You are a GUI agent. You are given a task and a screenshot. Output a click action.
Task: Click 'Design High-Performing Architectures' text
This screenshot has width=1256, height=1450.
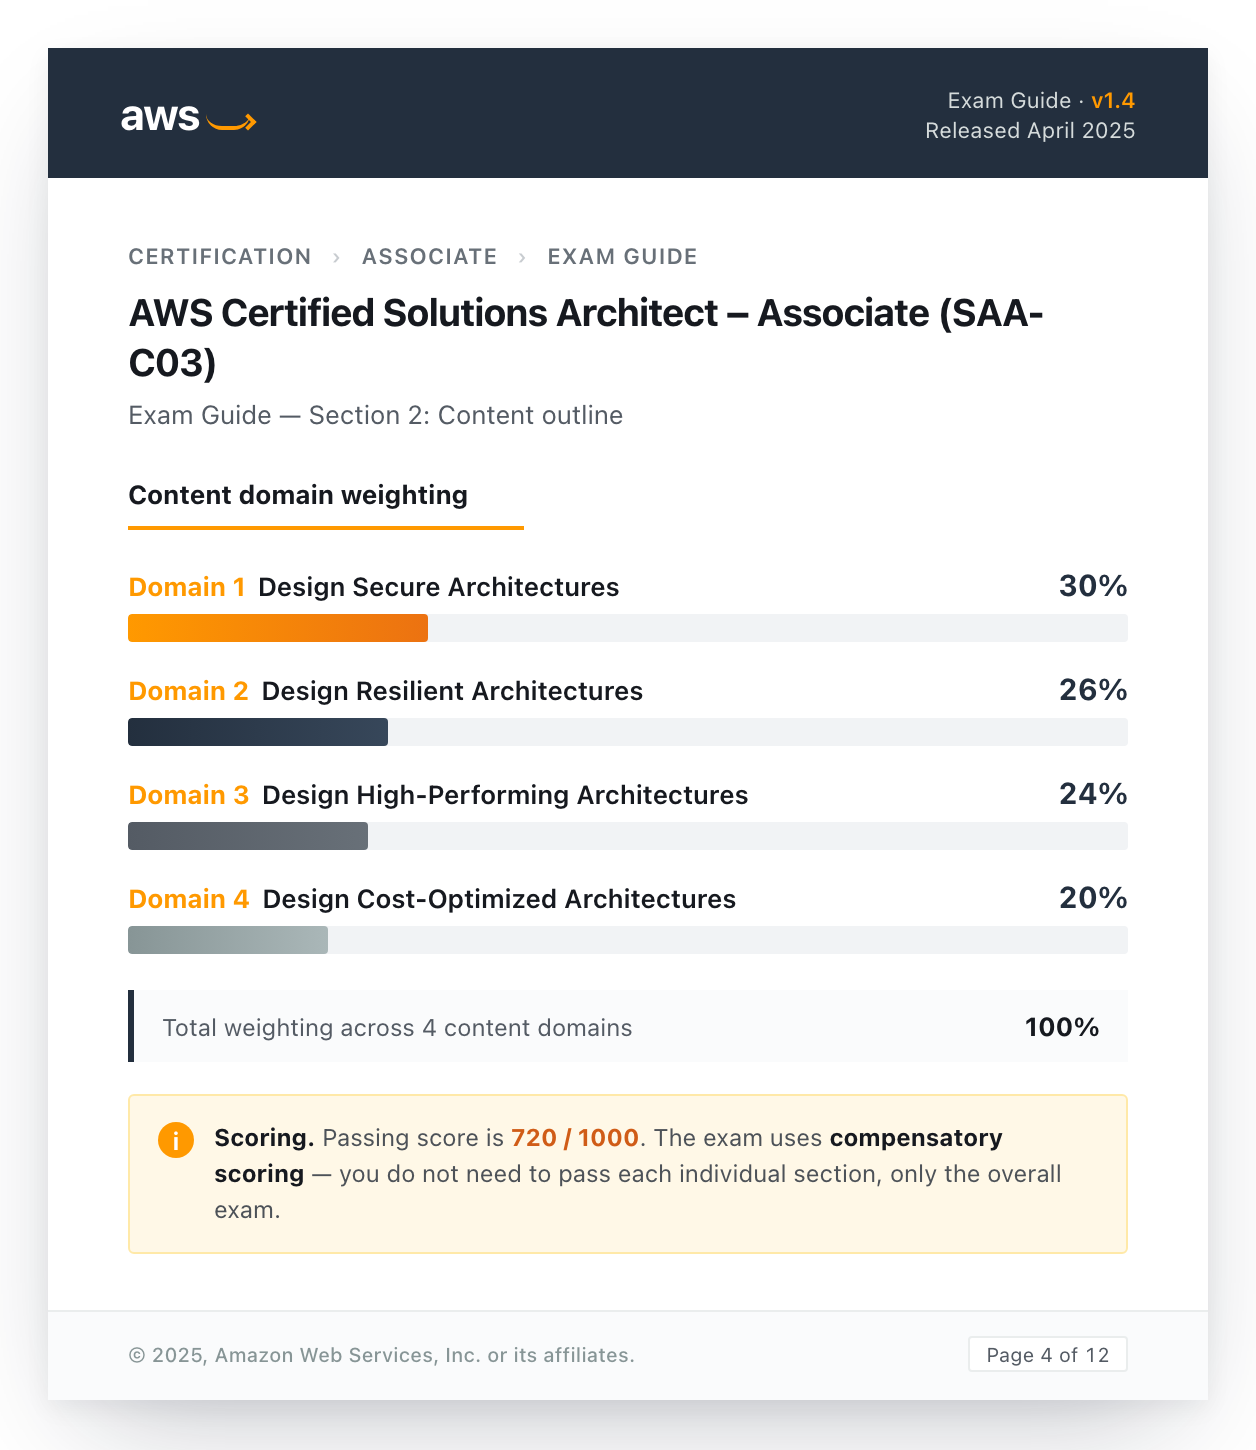(x=505, y=795)
